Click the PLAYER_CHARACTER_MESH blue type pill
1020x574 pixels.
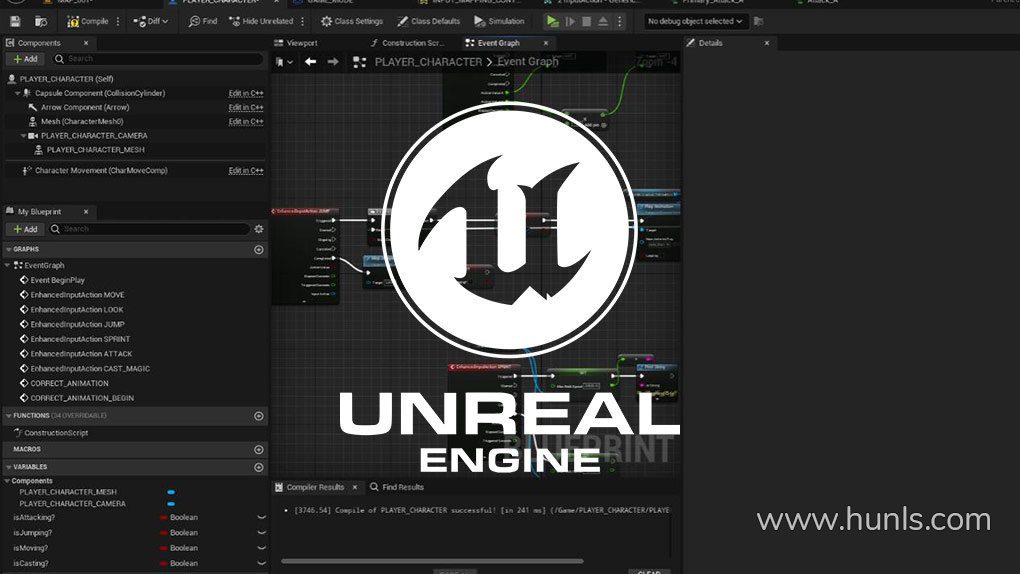(171, 493)
